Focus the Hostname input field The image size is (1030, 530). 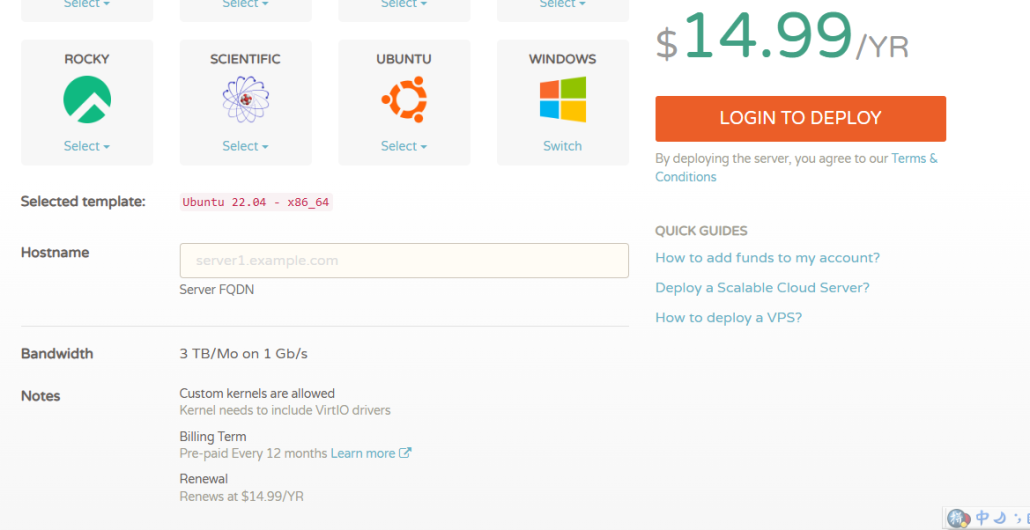(404, 260)
